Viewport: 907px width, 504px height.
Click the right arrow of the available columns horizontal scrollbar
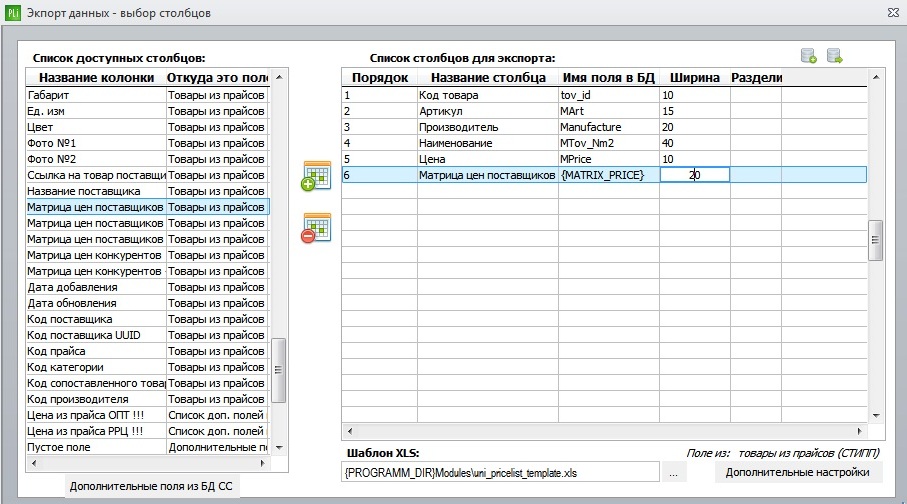(x=263, y=463)
